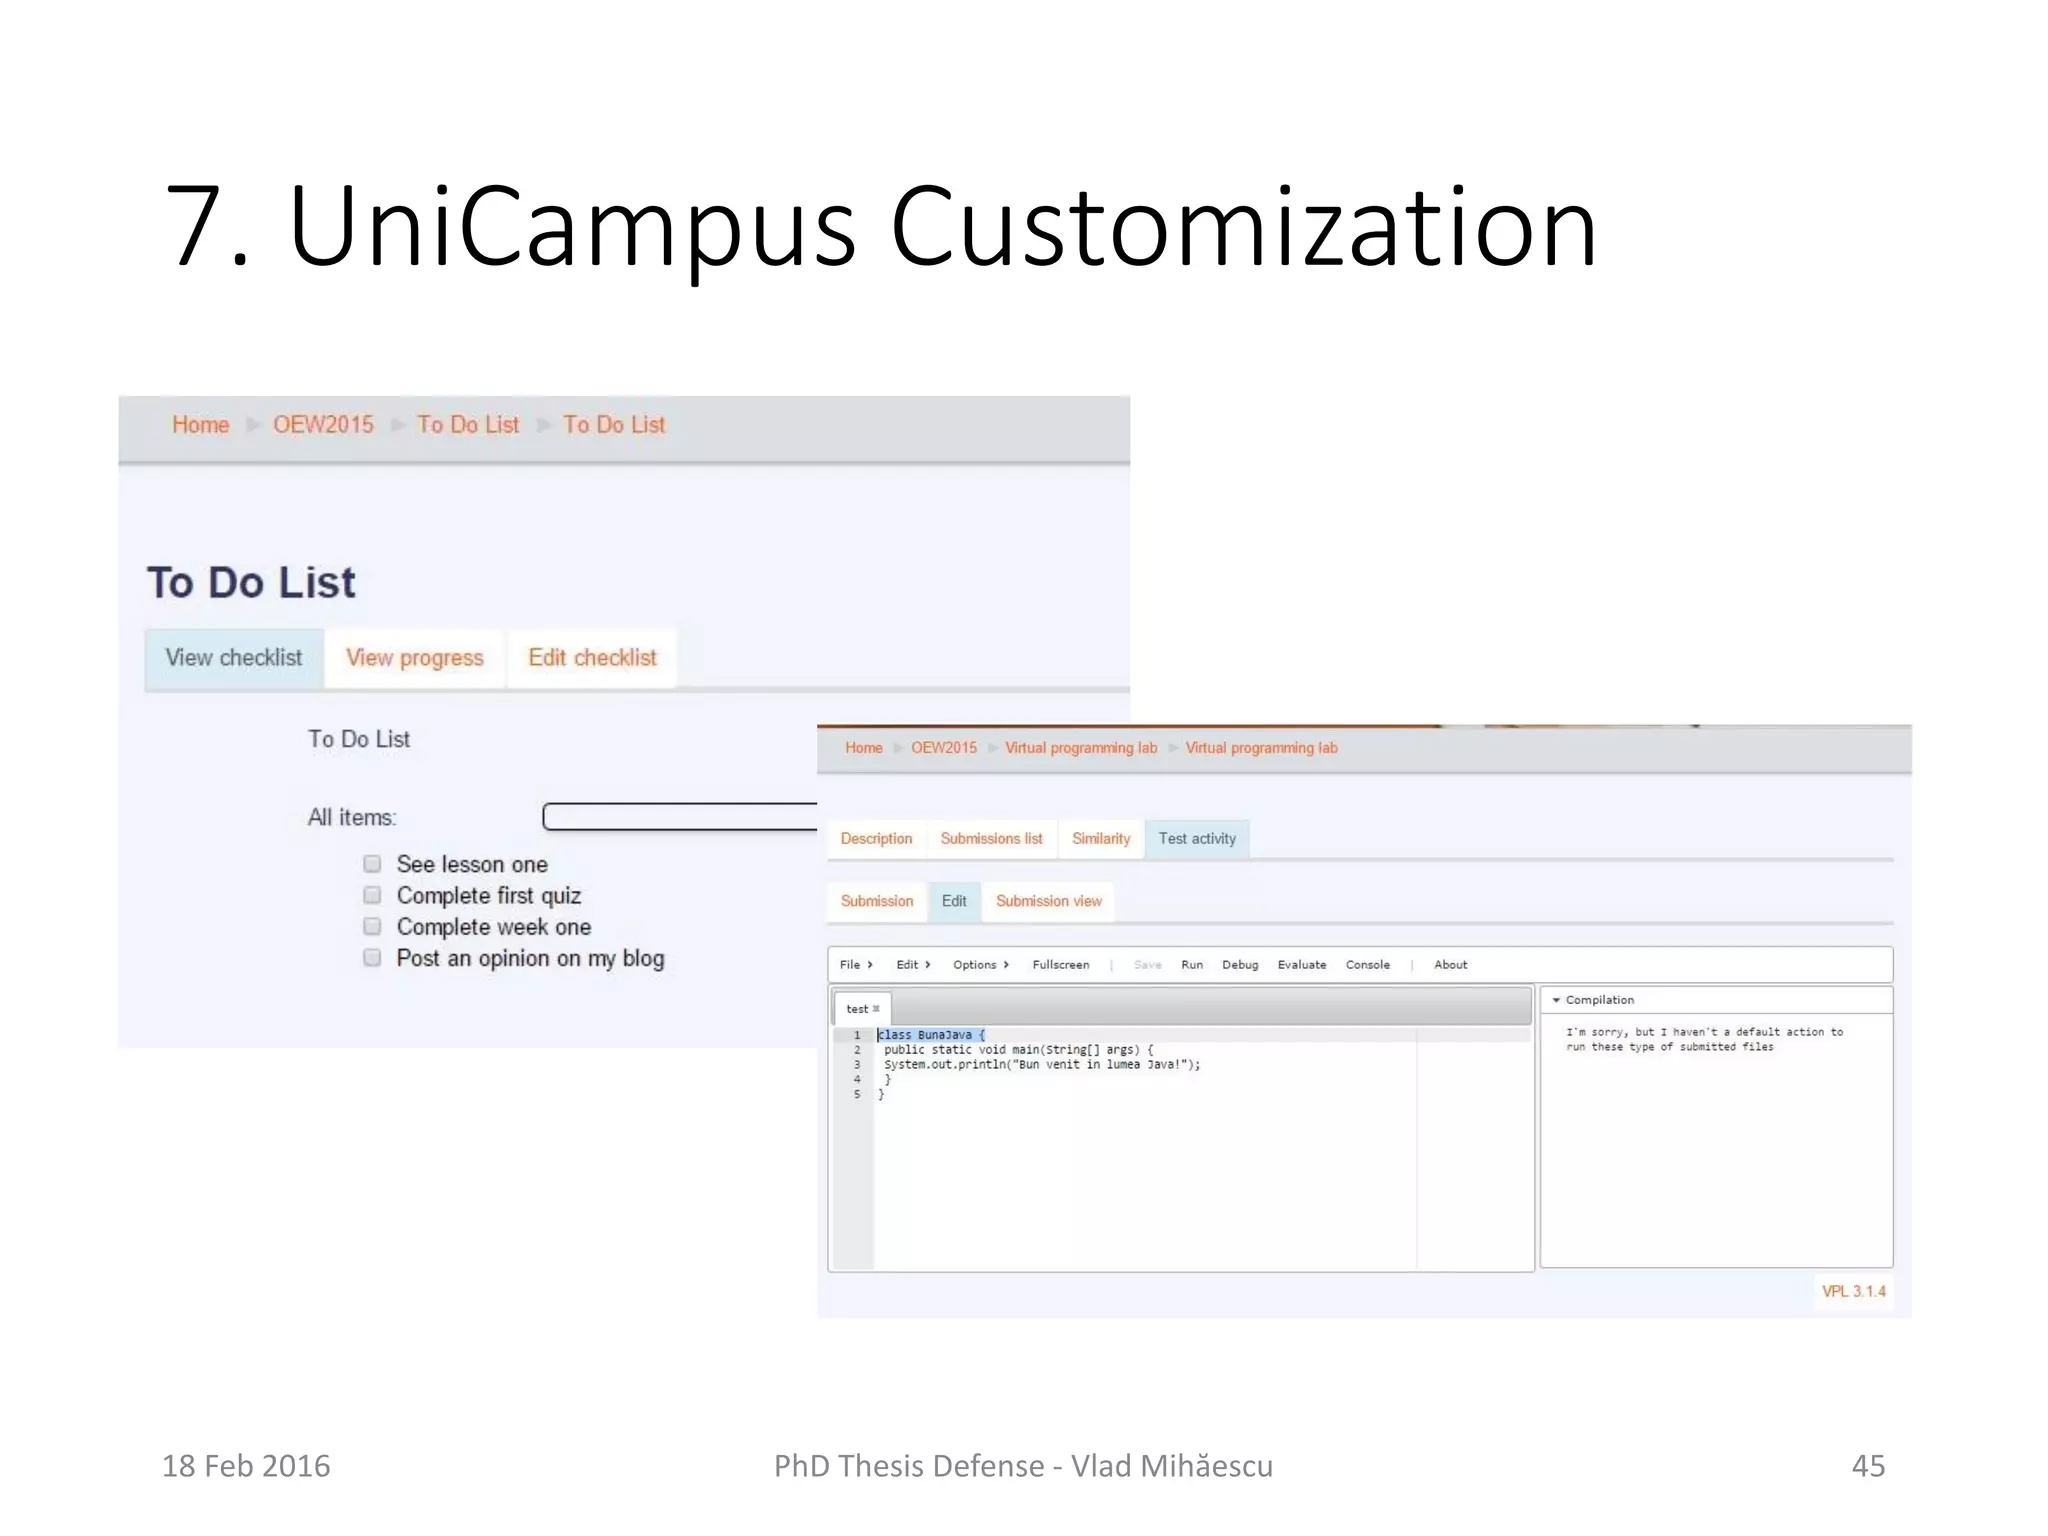Click line number 2 in the gutter

(x=857, y=1050)
